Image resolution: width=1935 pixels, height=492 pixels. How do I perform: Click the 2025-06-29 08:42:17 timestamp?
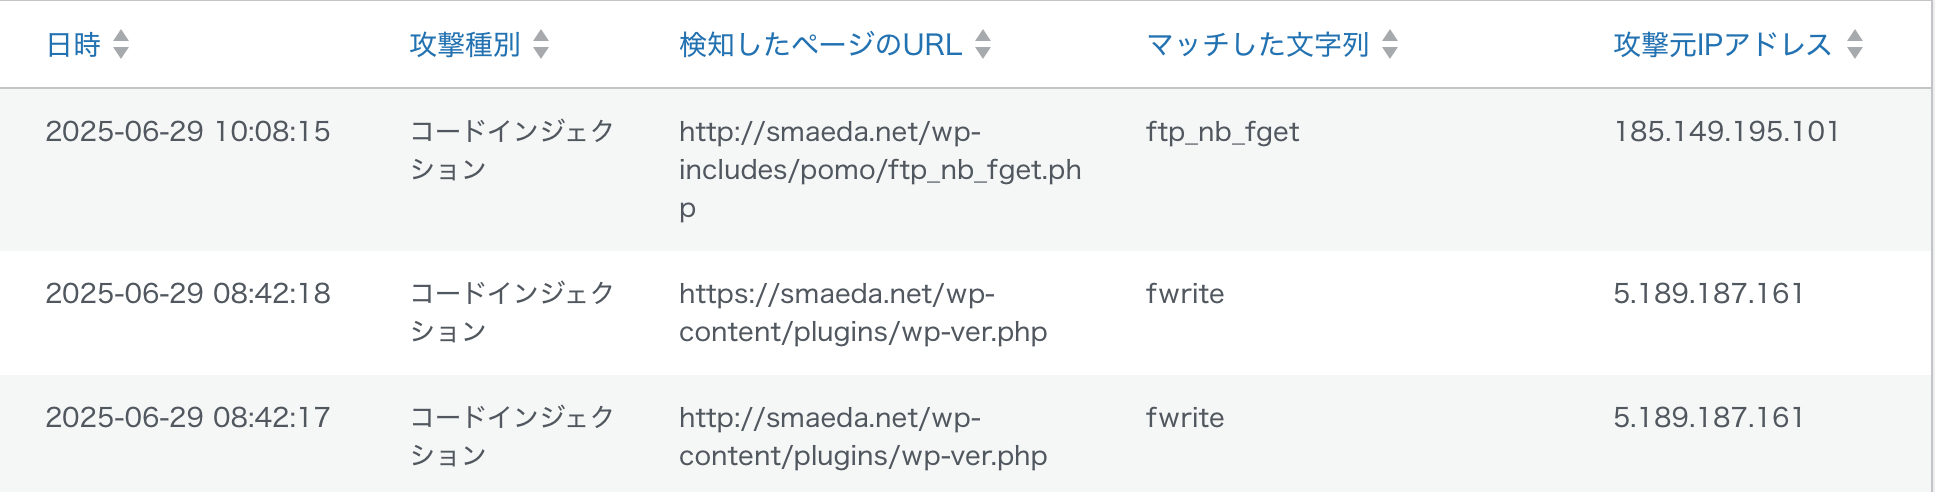188,417
